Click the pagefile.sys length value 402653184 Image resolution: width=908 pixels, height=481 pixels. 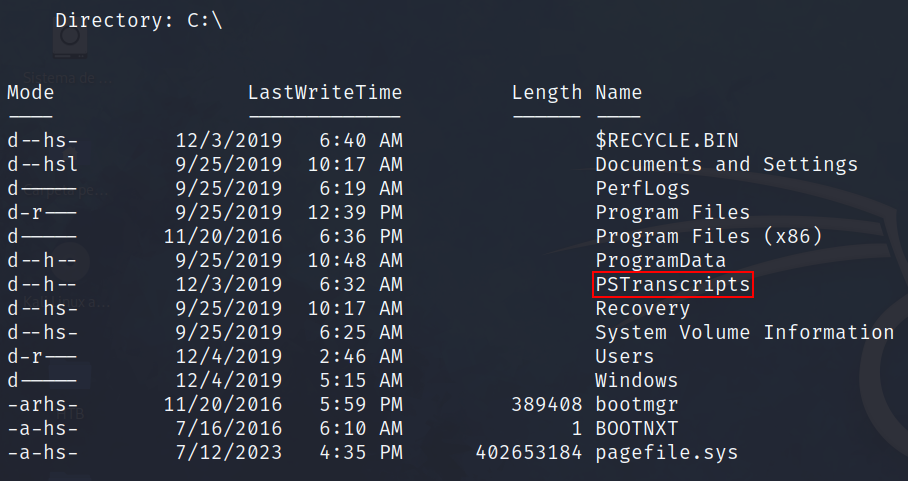point(528,452)
